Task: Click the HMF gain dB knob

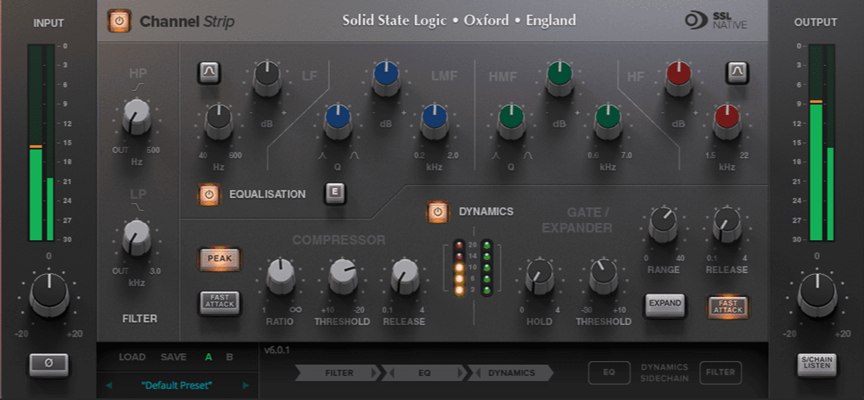Action: 560,78
